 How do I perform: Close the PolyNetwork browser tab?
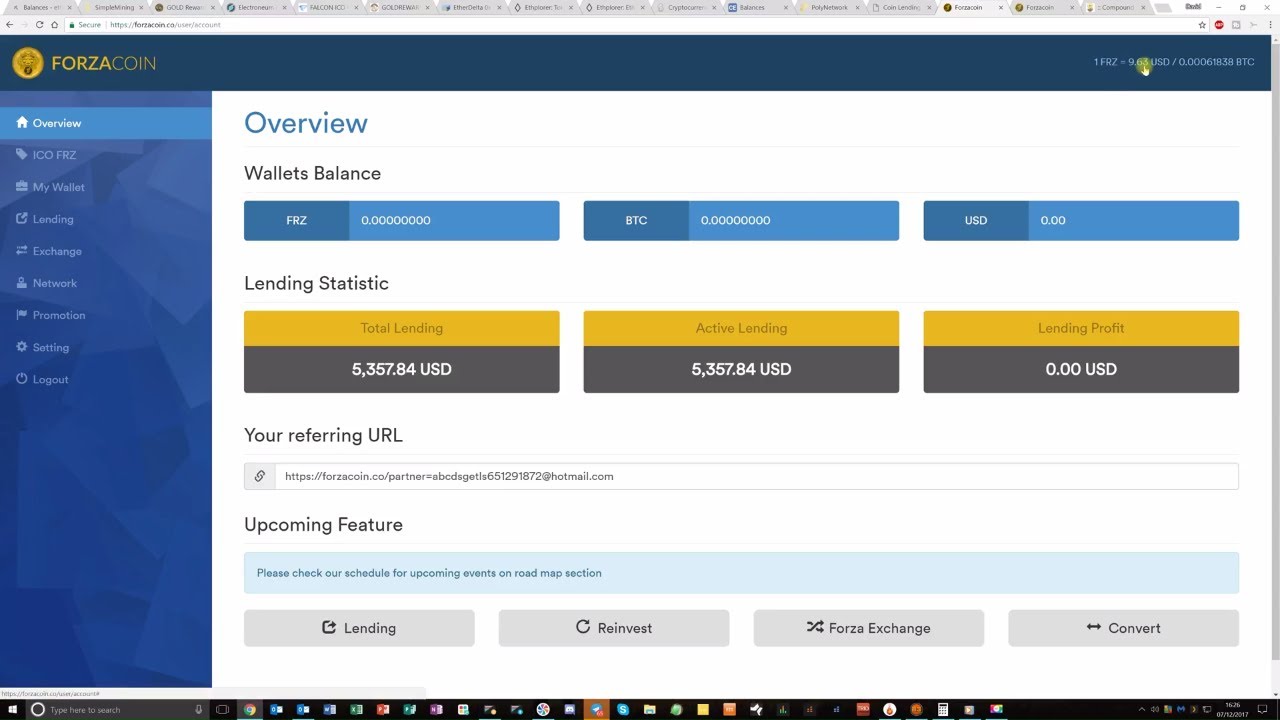[x=859, y=7]
